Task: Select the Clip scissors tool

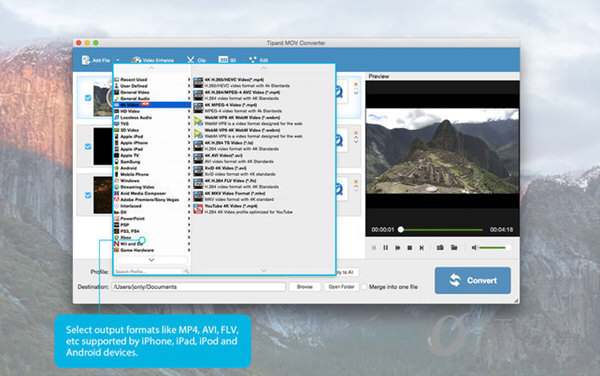Action: click(196, 60)
